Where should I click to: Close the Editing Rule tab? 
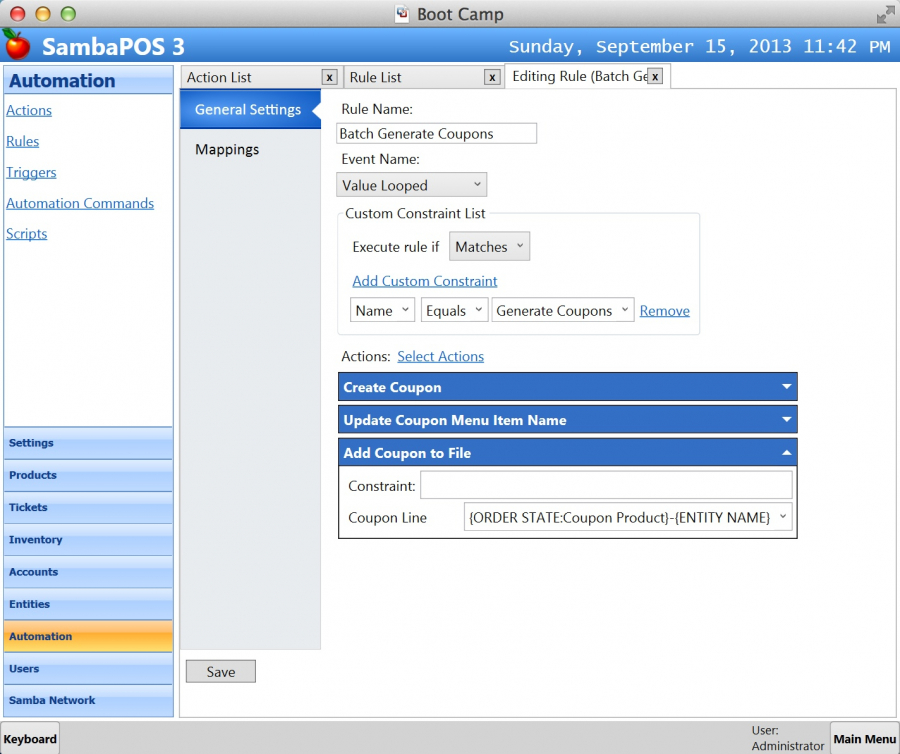click(655, 77)
